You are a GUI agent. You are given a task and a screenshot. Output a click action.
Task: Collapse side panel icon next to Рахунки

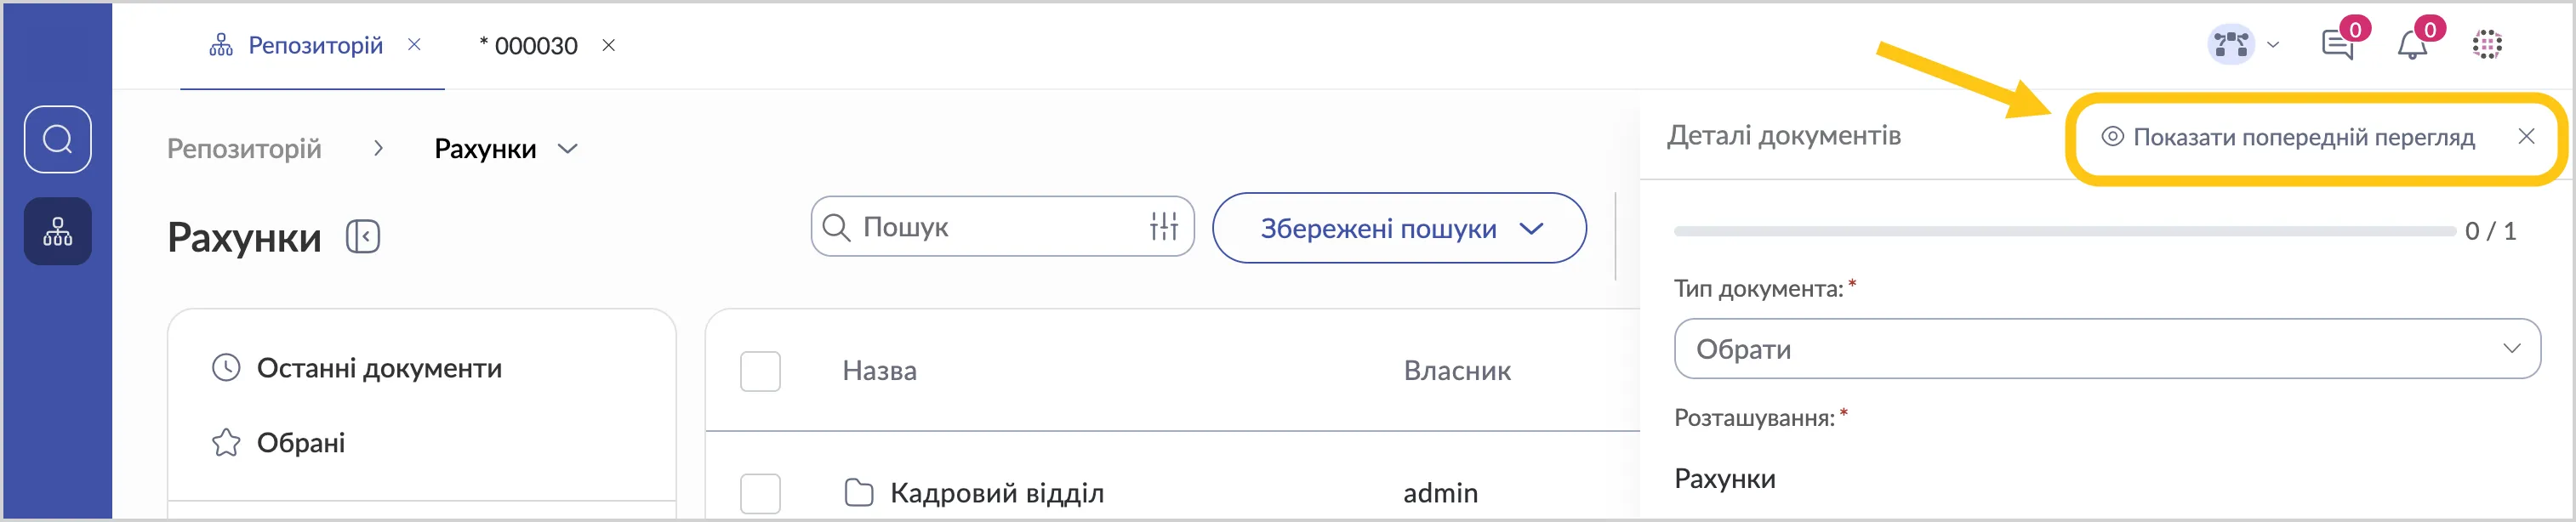[363, 237]
